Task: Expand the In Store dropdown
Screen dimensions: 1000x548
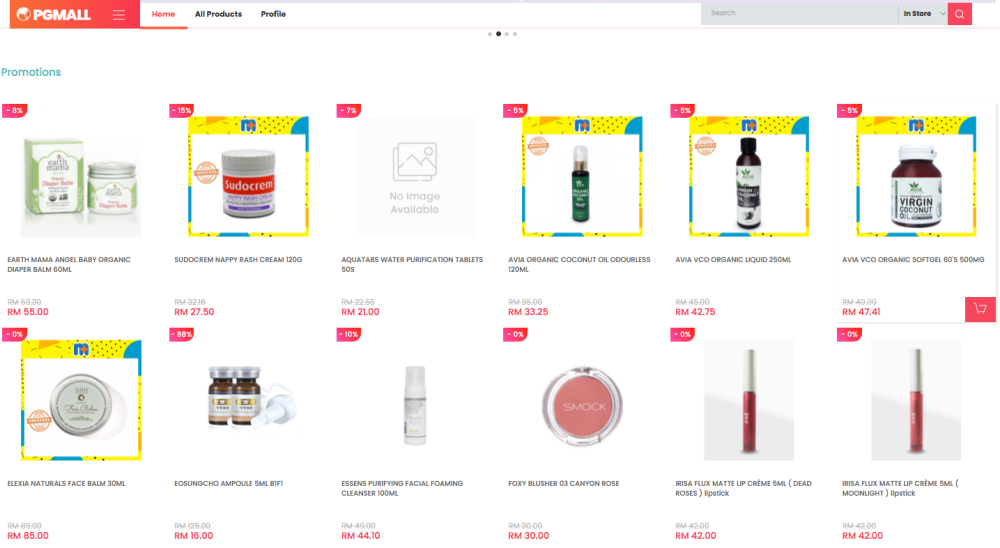Action: coord(923,13)
